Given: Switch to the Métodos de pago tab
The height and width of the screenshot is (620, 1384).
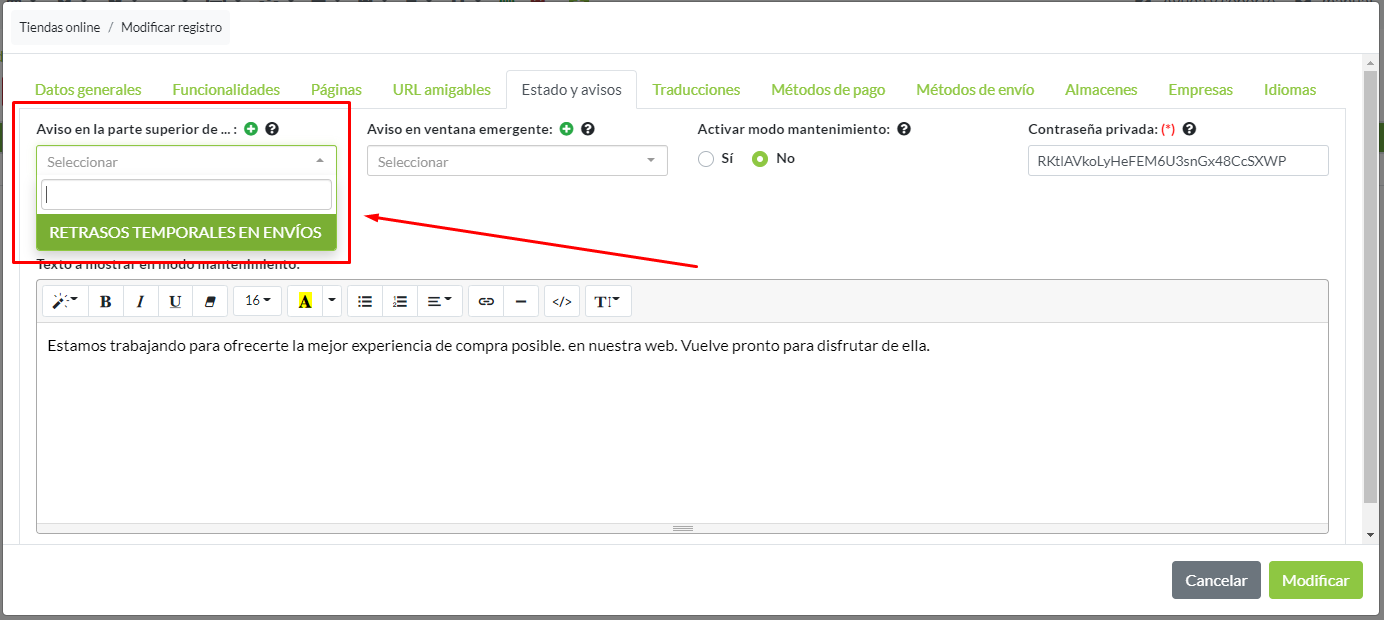Looking at the screenshot, I should point(828,89).
